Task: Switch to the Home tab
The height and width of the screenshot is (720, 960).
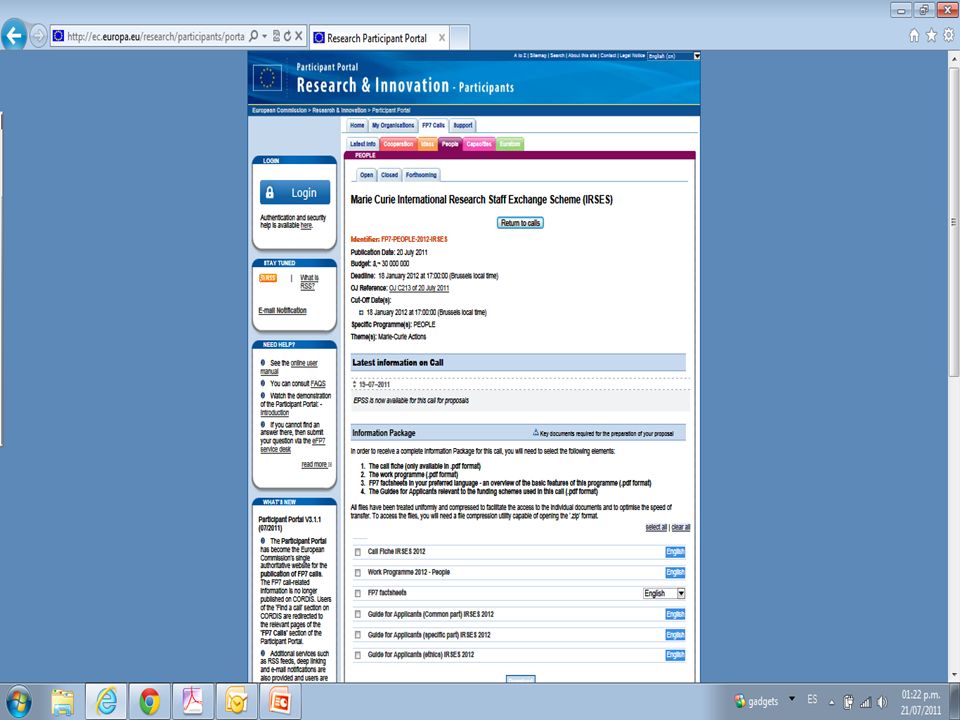Action: (x=357, y=126)
